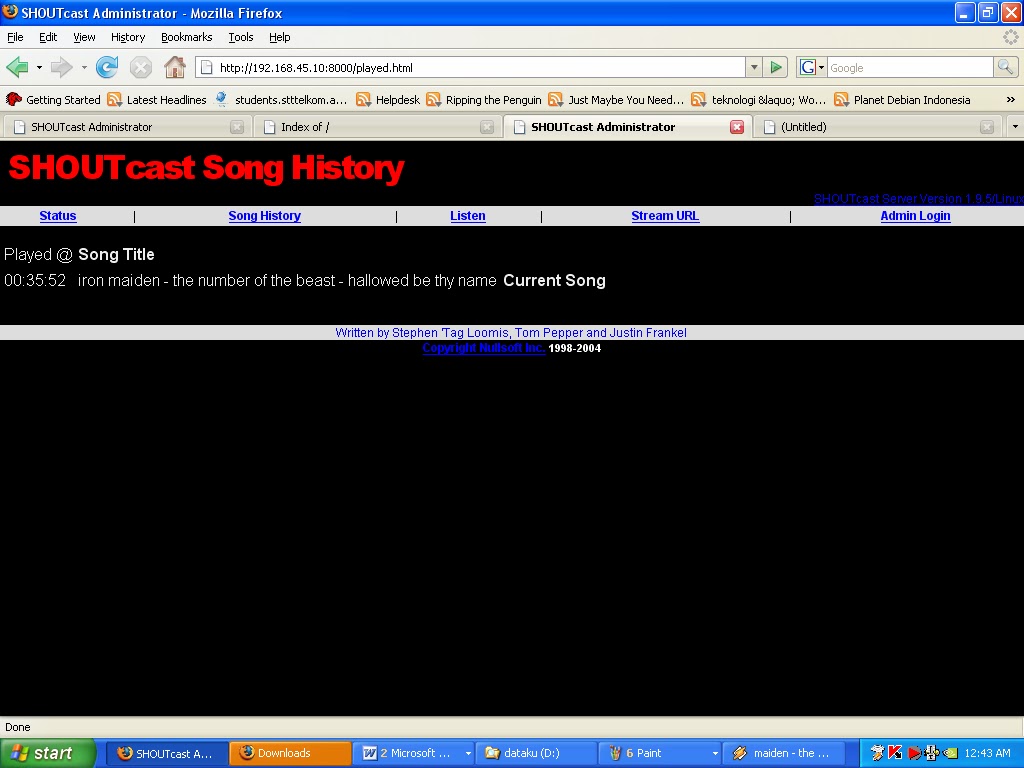Close the first SHOUTcast Administrator tab
Image resolution: width=1024 pixels, height=768 pixels.
click(237, 127)
